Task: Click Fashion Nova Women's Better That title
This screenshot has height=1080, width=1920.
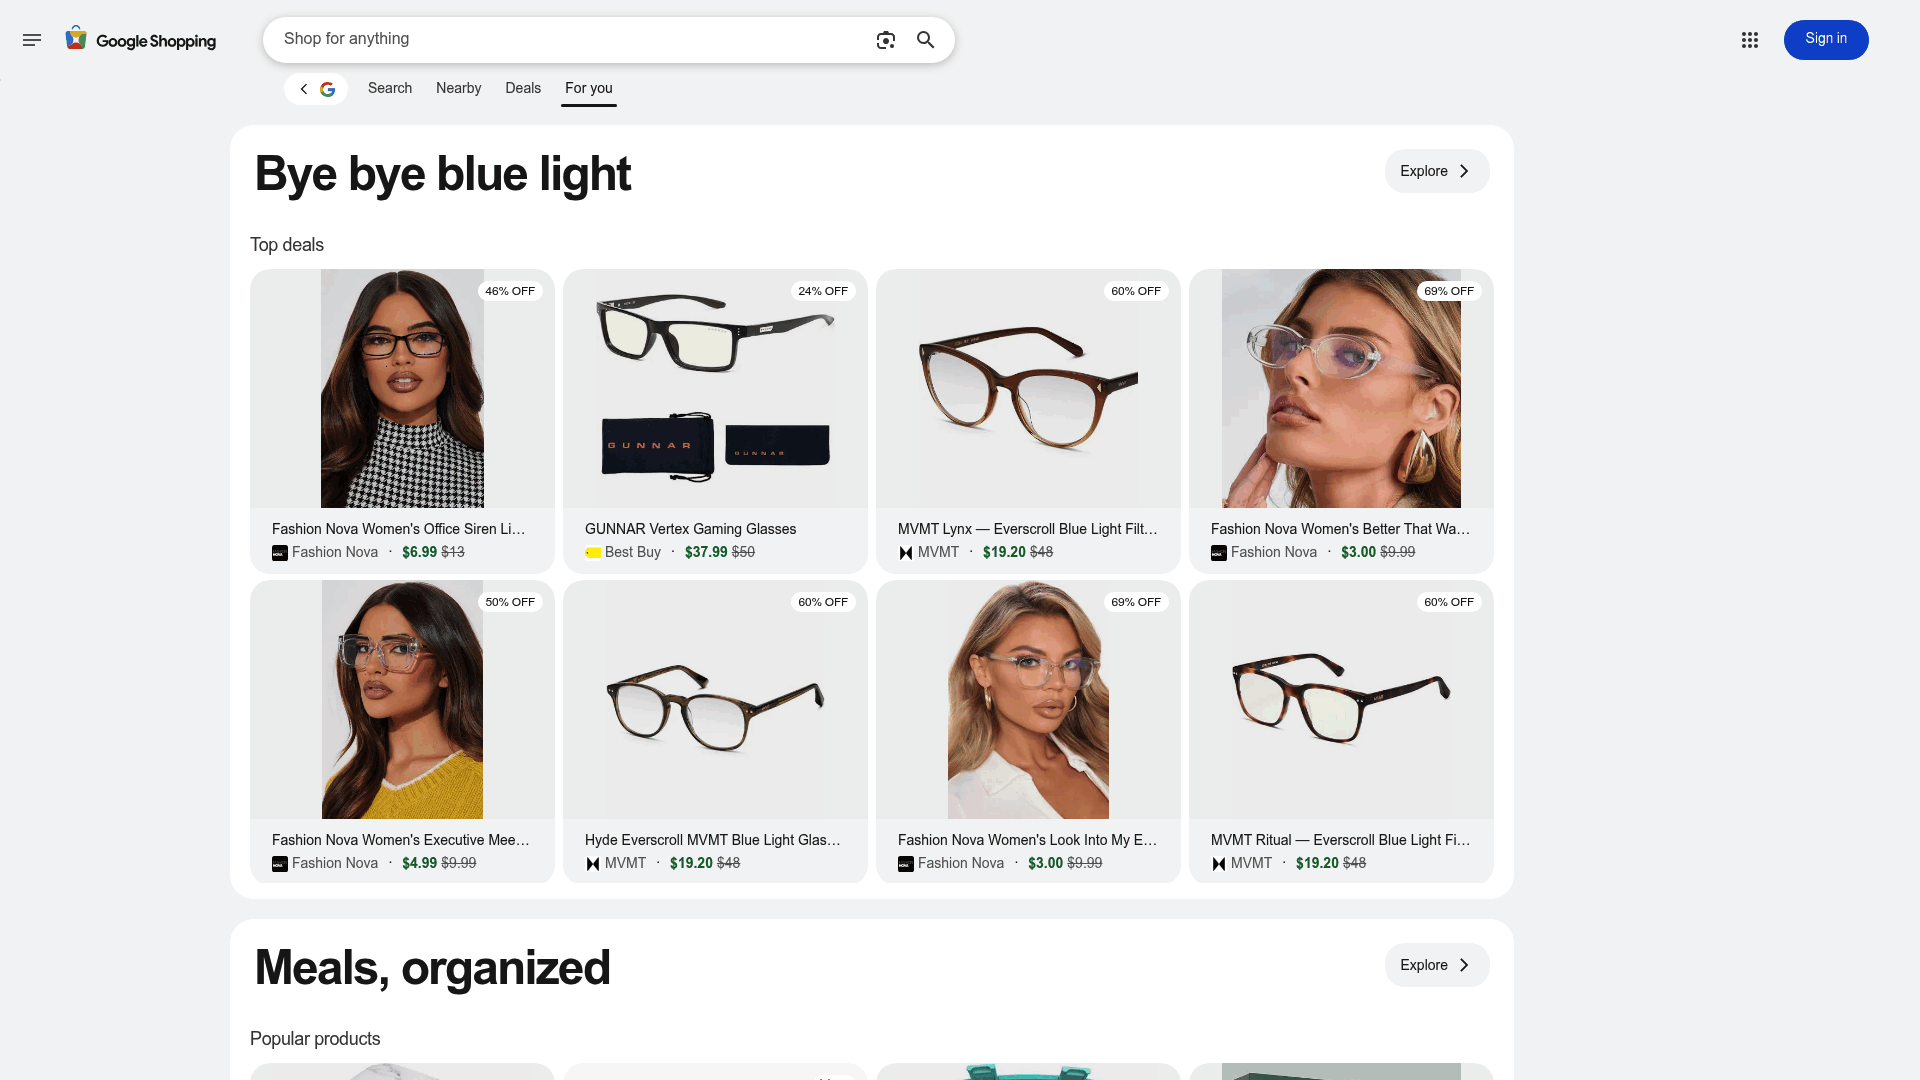Action: [1341, 529]
